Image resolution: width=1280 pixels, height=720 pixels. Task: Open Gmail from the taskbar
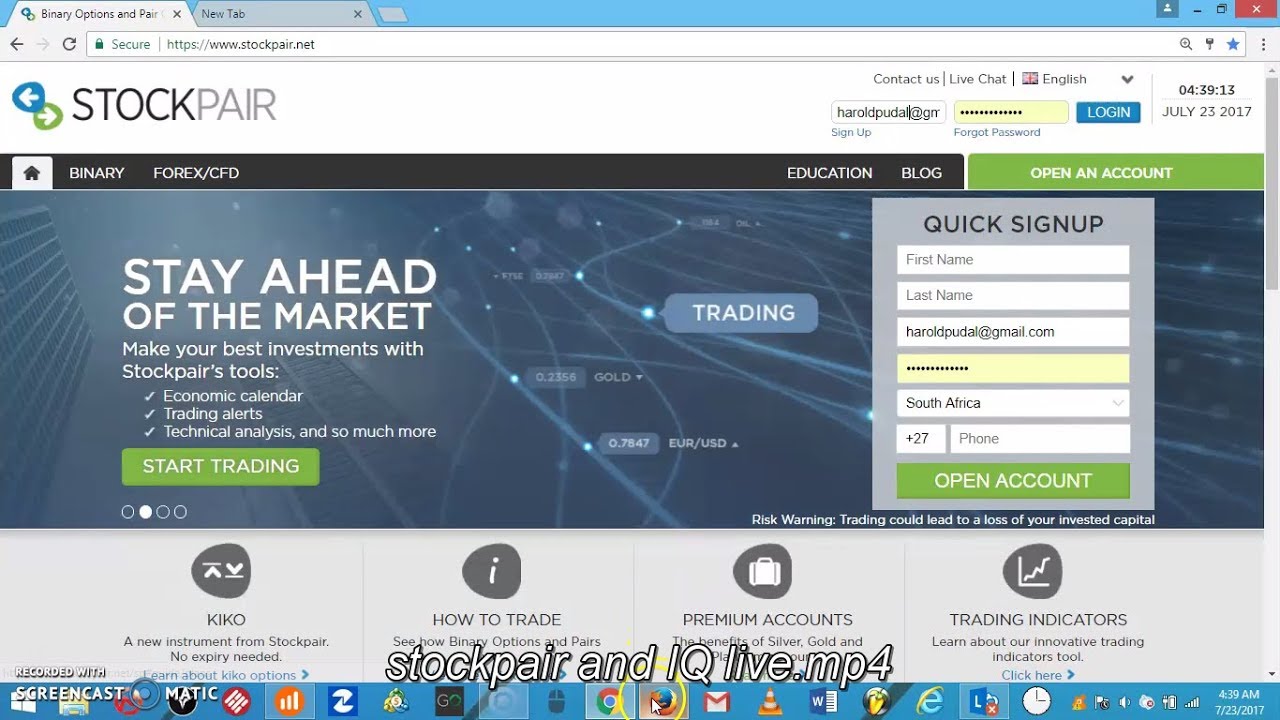pyautogui.click(x=716, y=702)
